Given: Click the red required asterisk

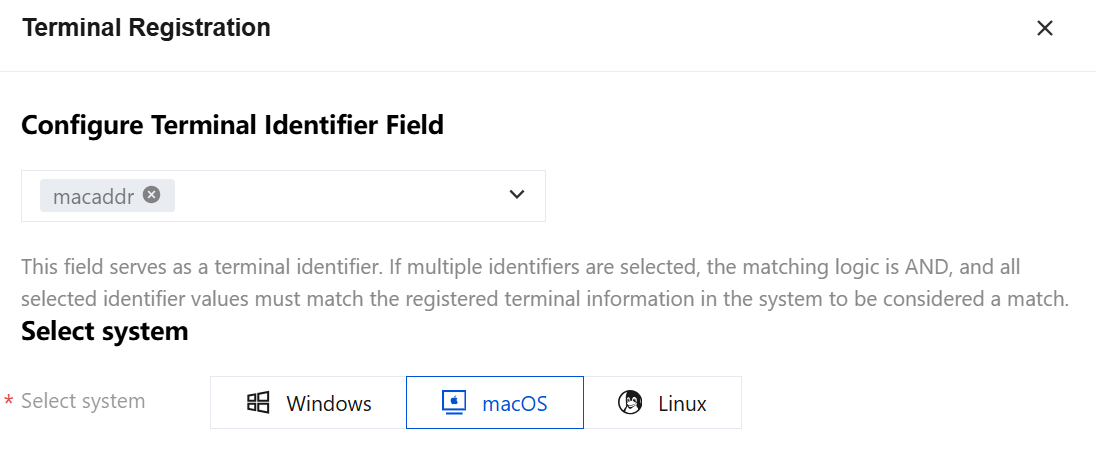Looking at the screenshot, I should coord(9,402).
